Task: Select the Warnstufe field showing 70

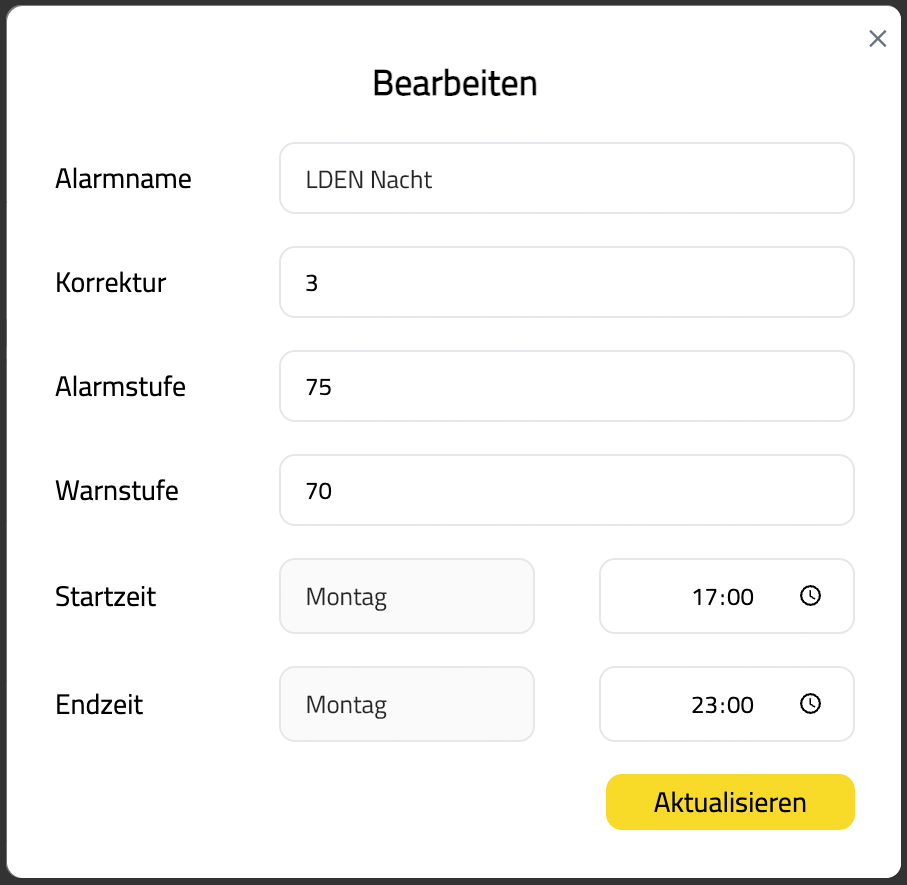Action: pyautogui.click(x=566, y=490)
